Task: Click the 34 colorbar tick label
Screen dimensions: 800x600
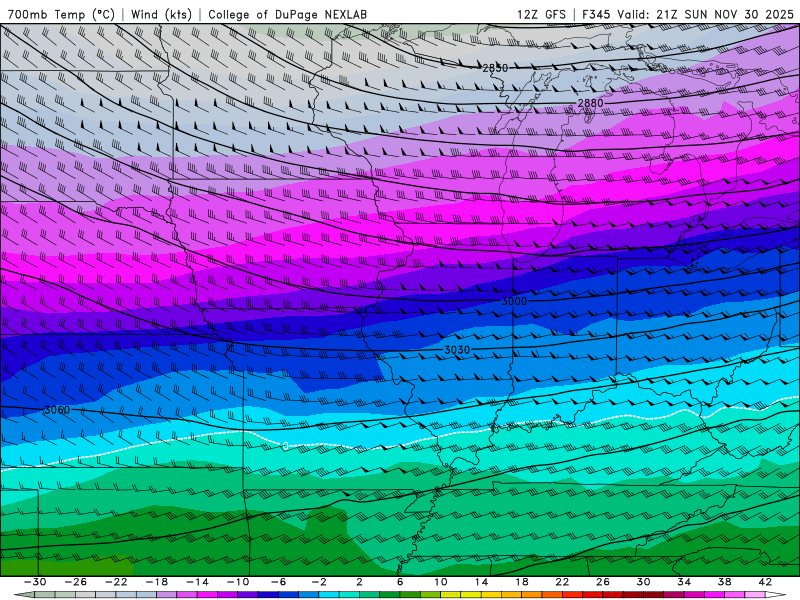Action: (684, 582)
